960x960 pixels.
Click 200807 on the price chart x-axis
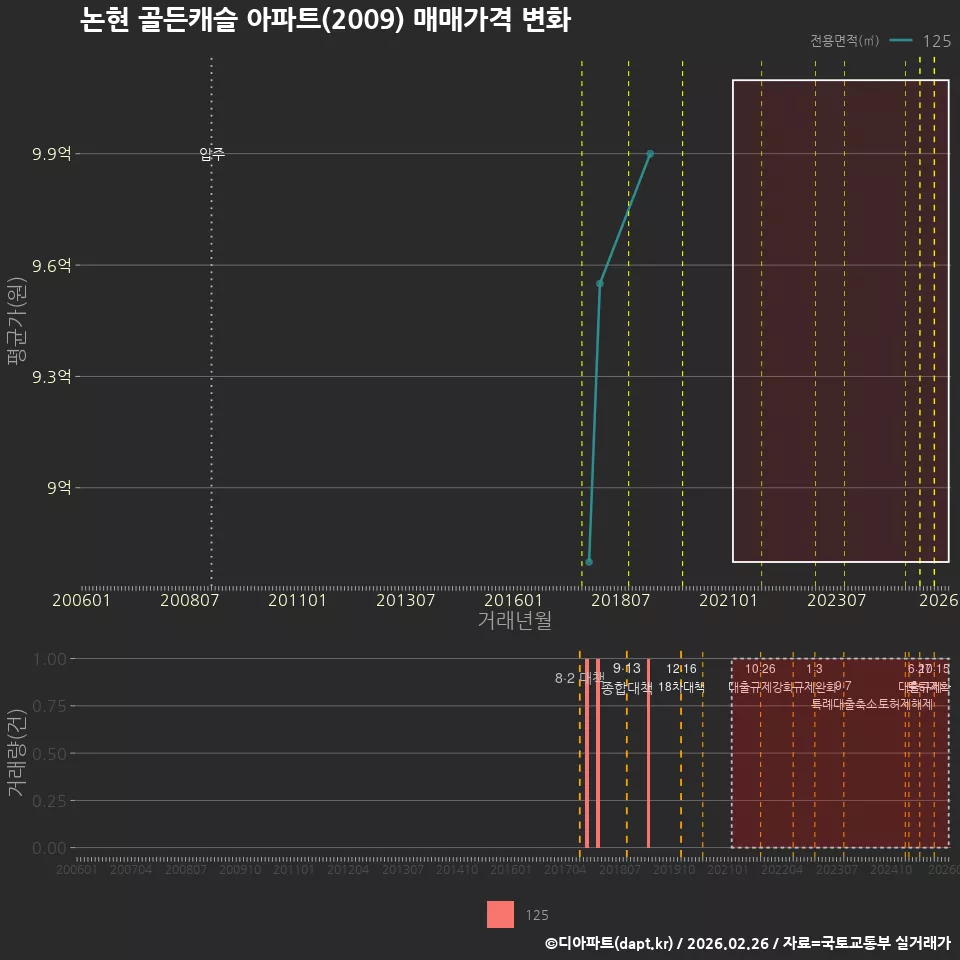[189, 600]
